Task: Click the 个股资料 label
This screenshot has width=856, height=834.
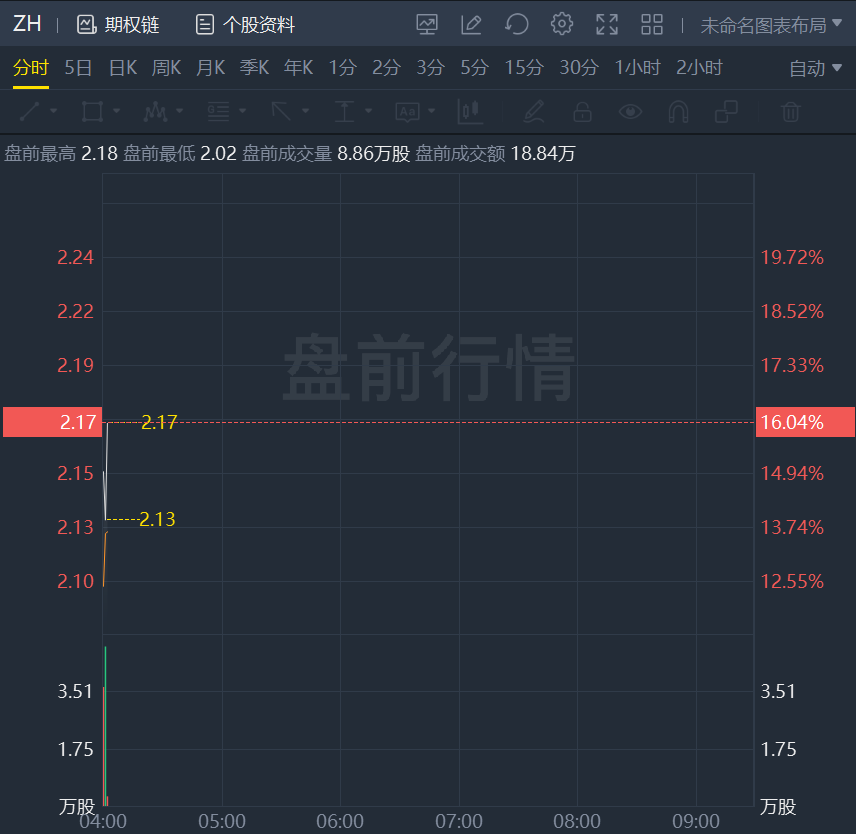Action: click(259, 25)
